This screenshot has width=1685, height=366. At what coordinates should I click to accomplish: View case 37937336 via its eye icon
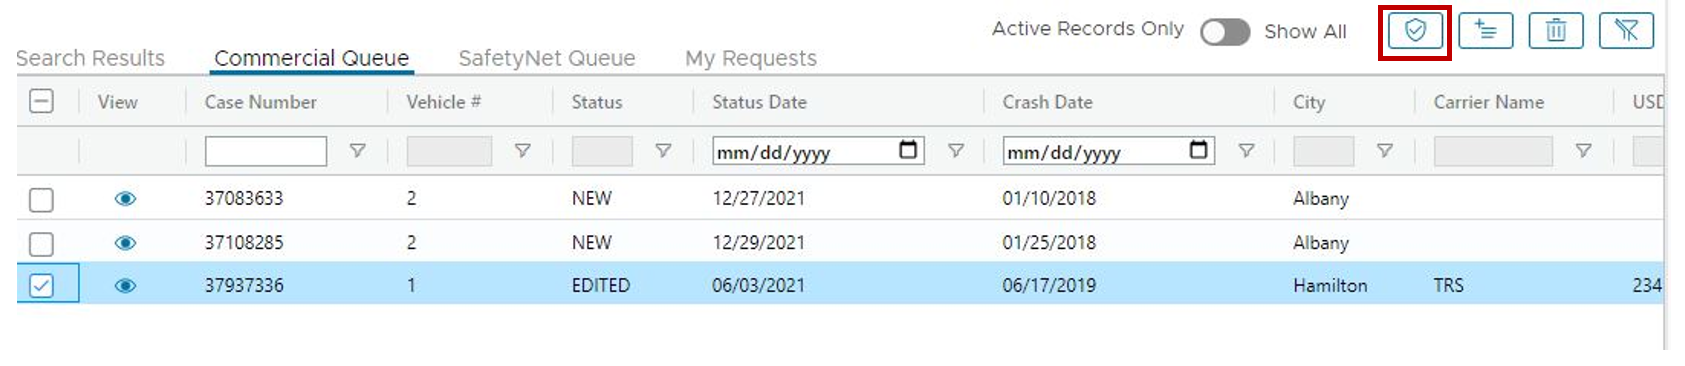(125, 285)
